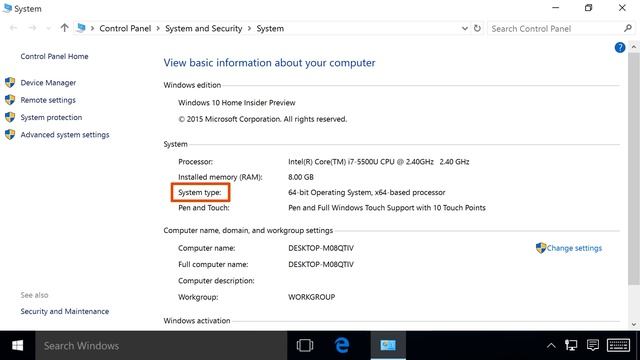640x360 pixels.
Task: Open System protection link
Action: 51,118
